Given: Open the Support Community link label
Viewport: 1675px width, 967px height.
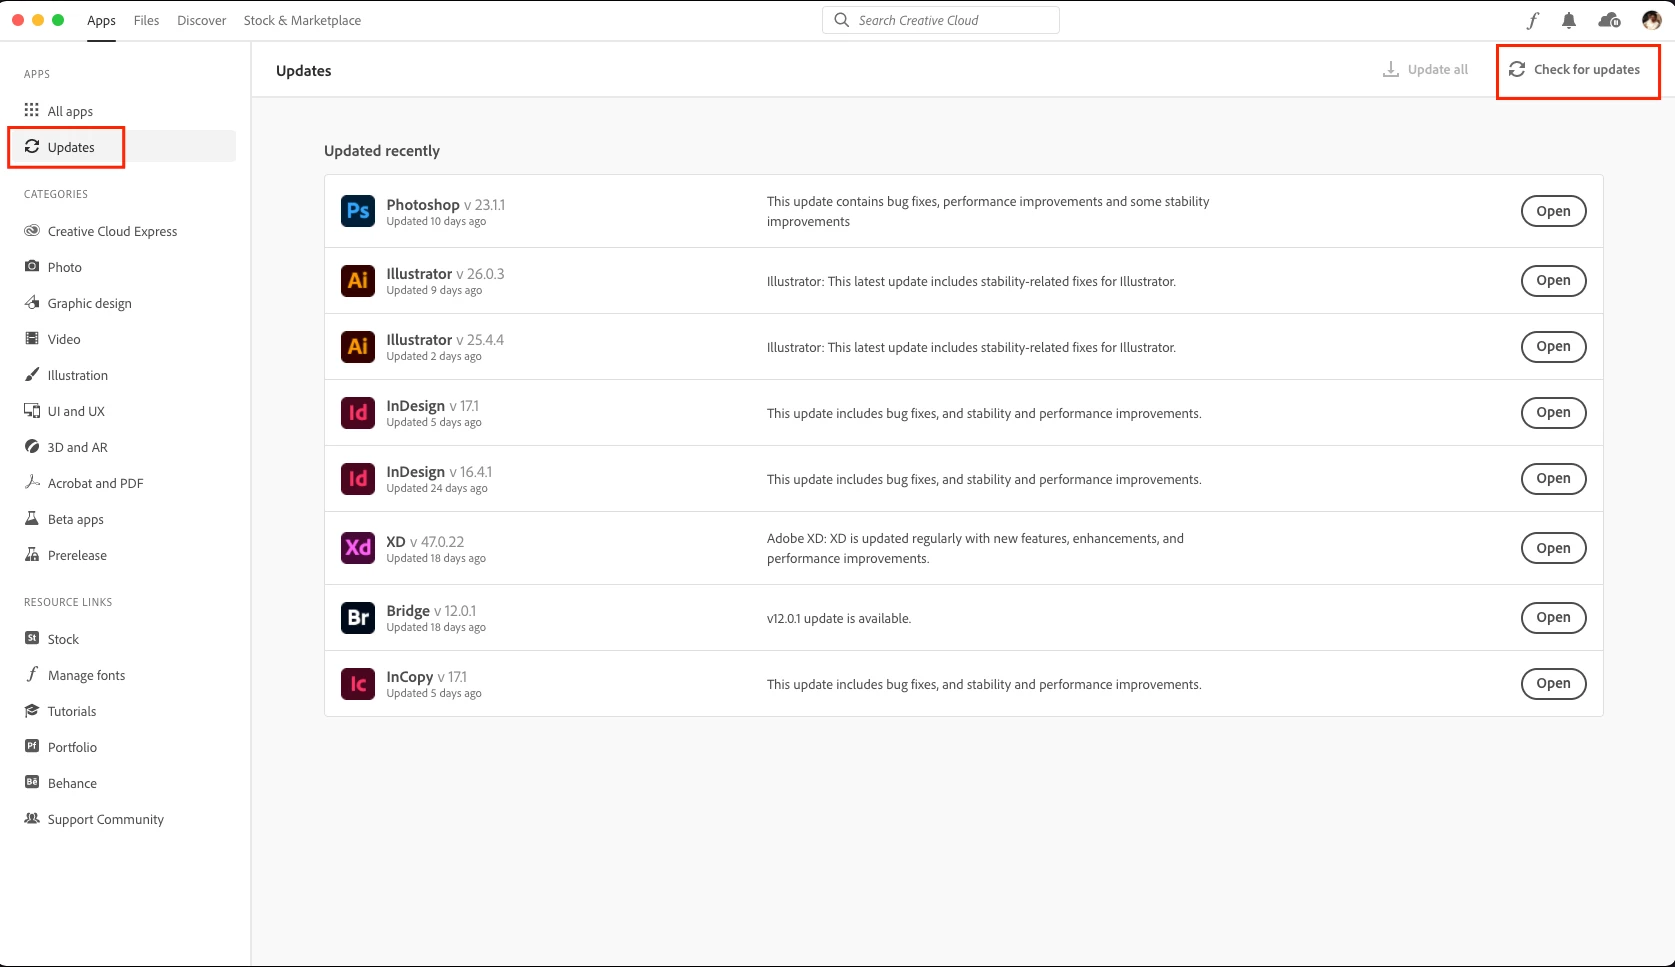Looking at the screenshot, I should pos(106,819).
